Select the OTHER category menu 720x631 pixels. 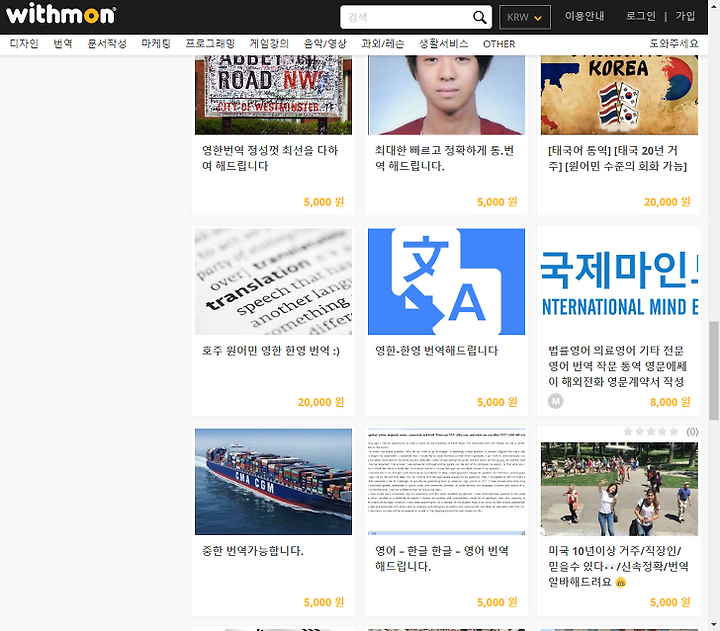coord(499,44)
